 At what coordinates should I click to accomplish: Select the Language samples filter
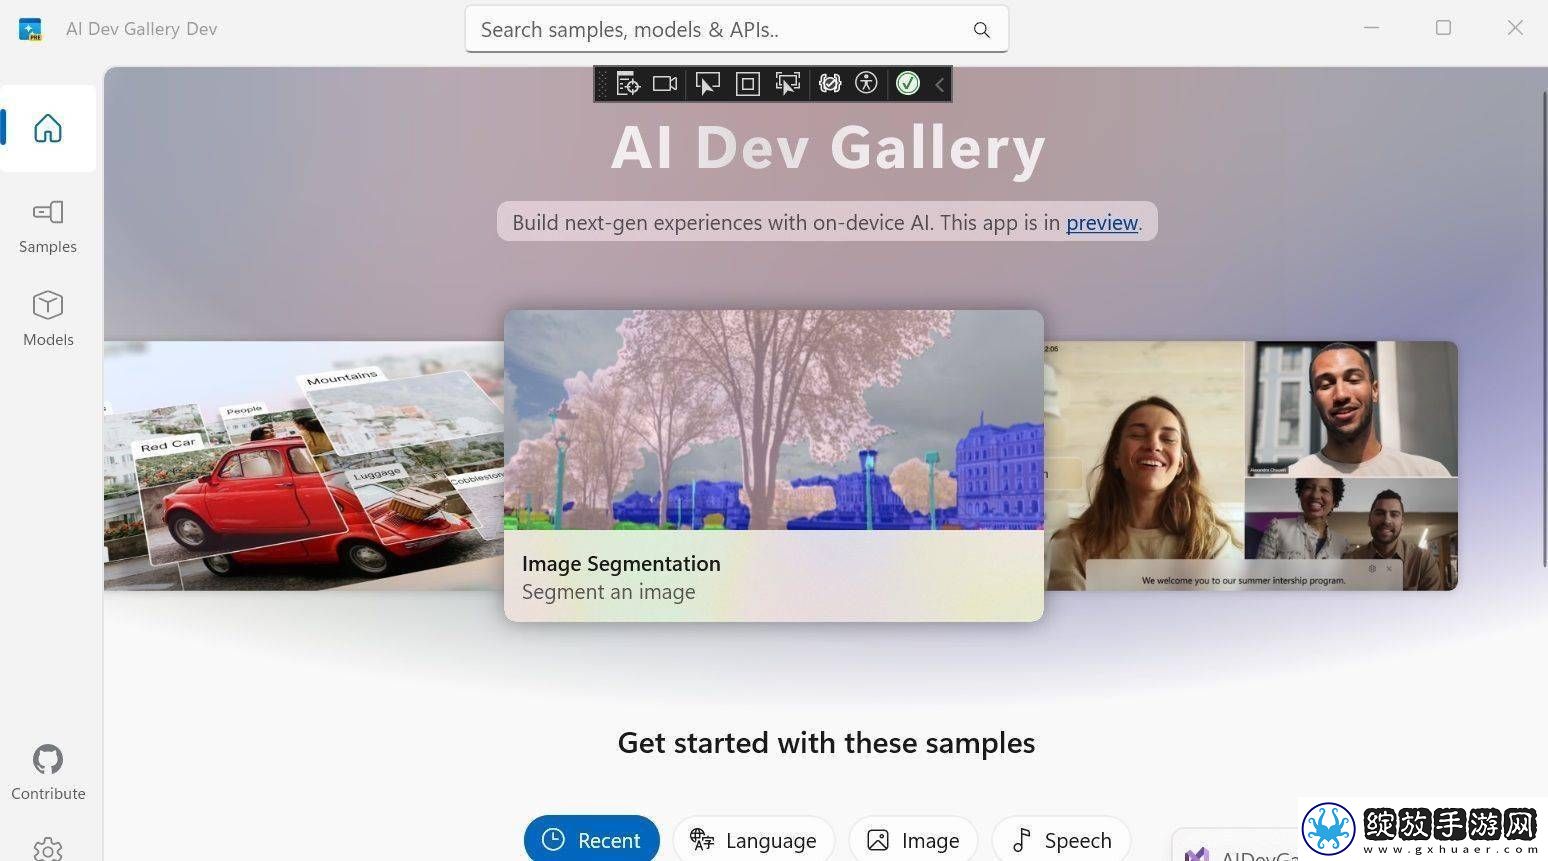tap(753, 840)
